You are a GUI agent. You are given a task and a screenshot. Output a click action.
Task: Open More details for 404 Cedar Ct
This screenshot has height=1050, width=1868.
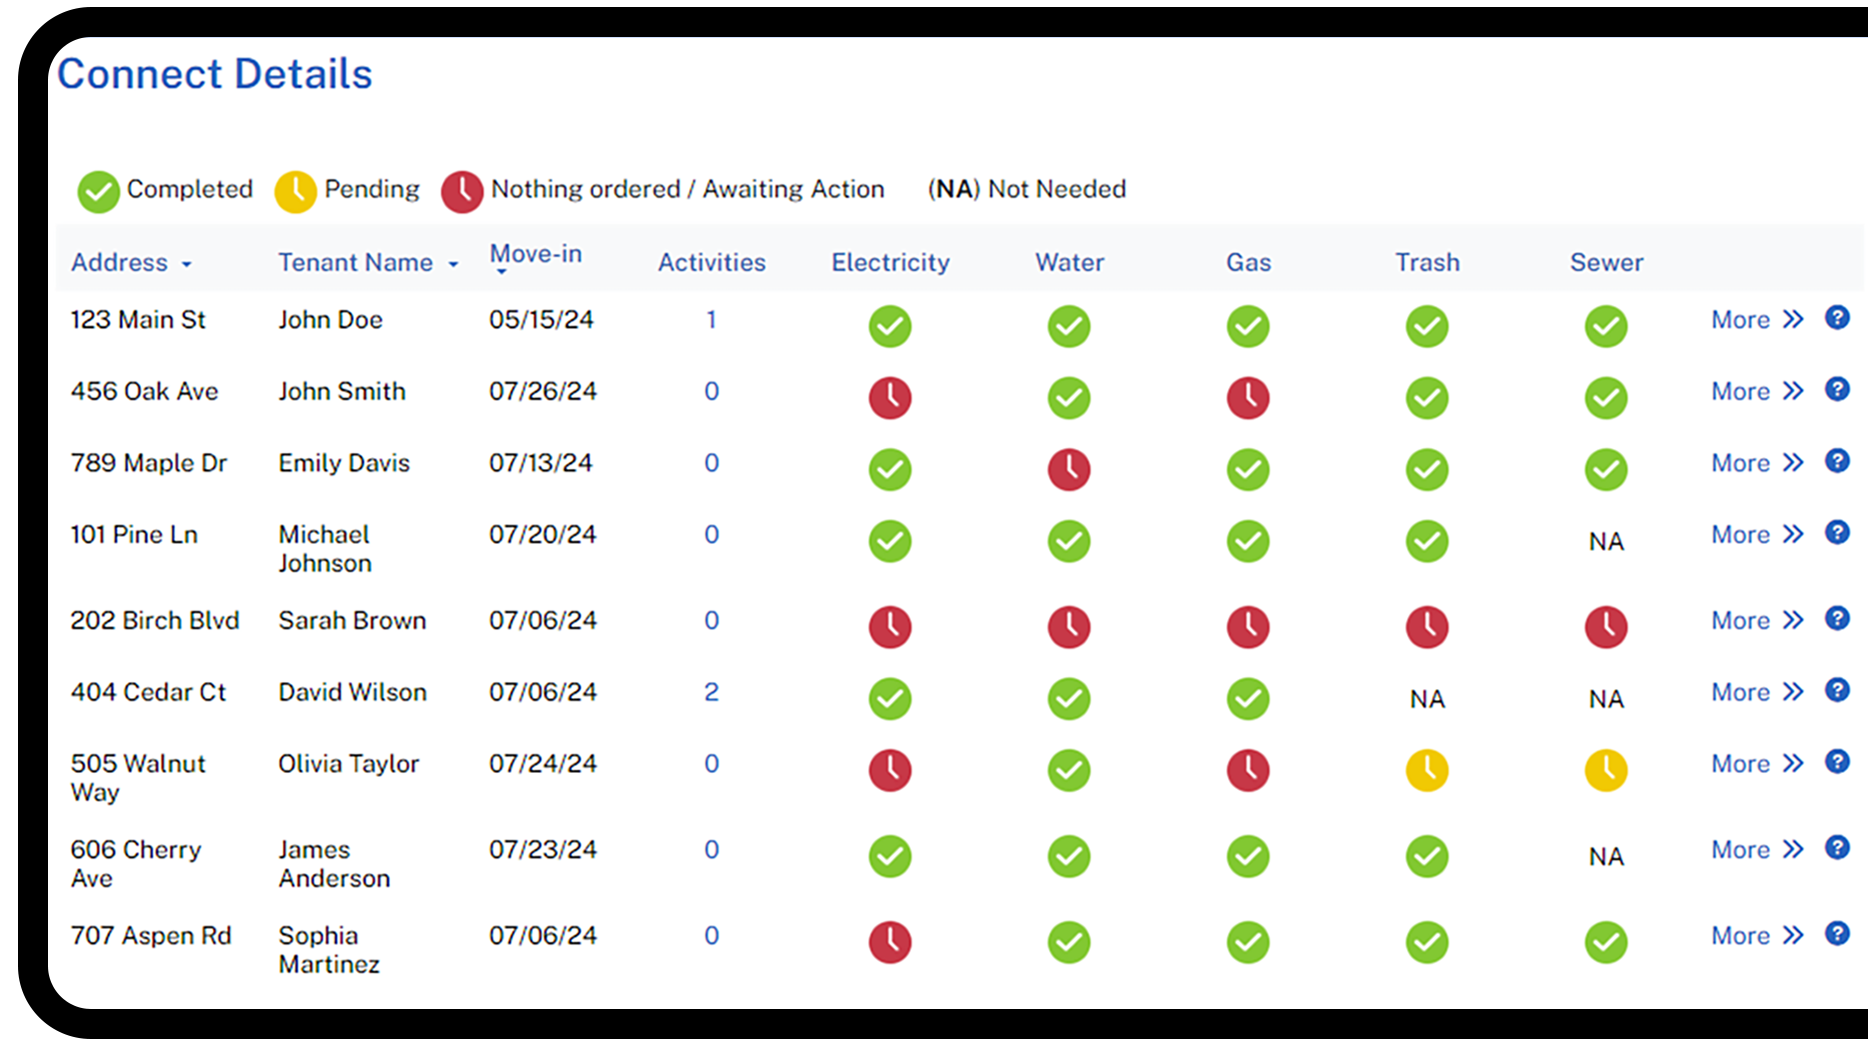coord(1757,692)
